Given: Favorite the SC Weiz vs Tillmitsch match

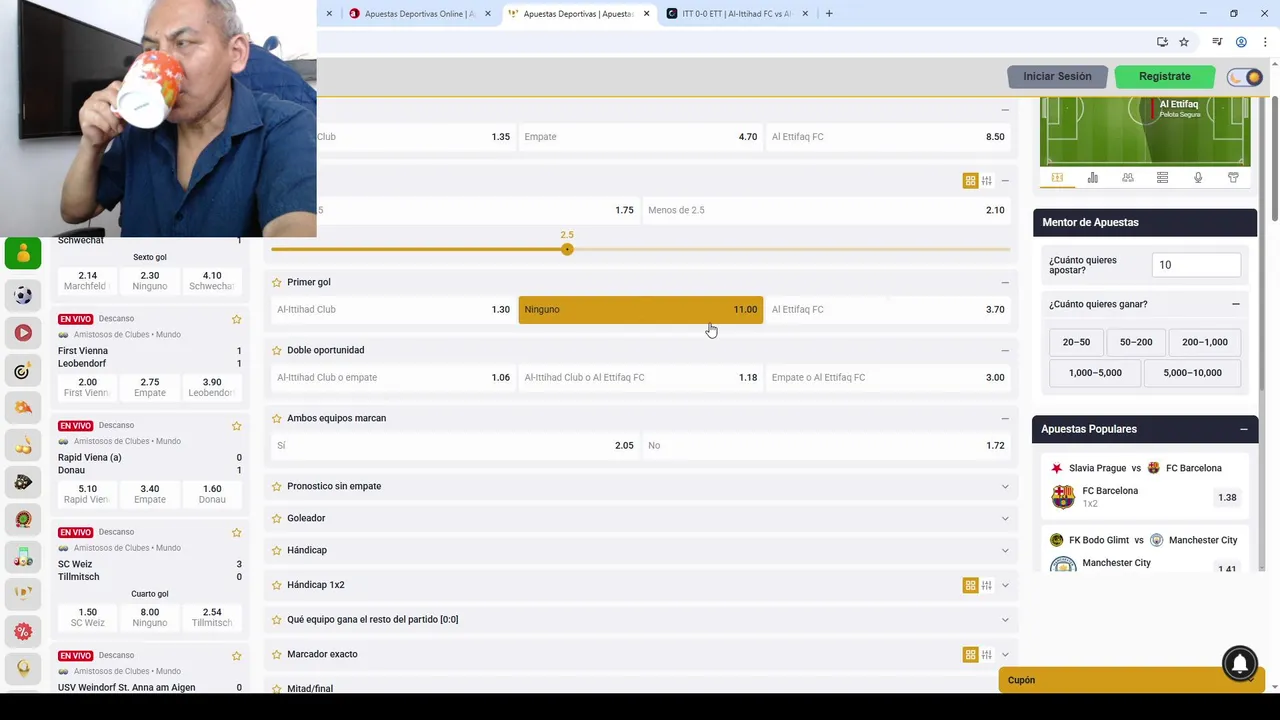Looking at the screenshot, I should tap(236, 532).
